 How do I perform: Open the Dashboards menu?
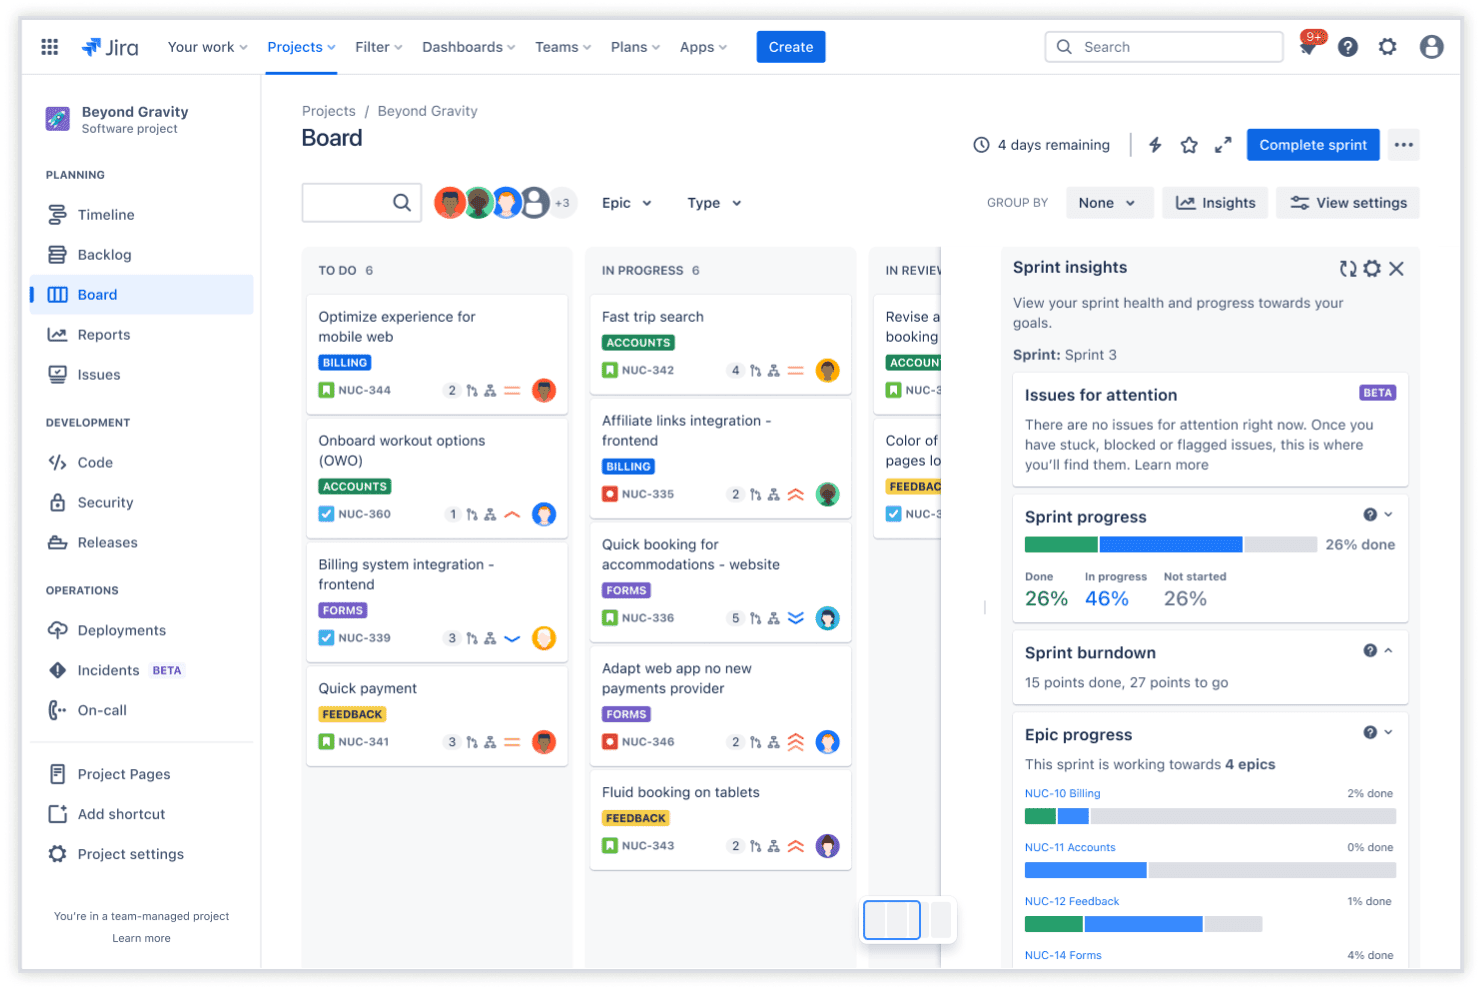pos(469,47)
